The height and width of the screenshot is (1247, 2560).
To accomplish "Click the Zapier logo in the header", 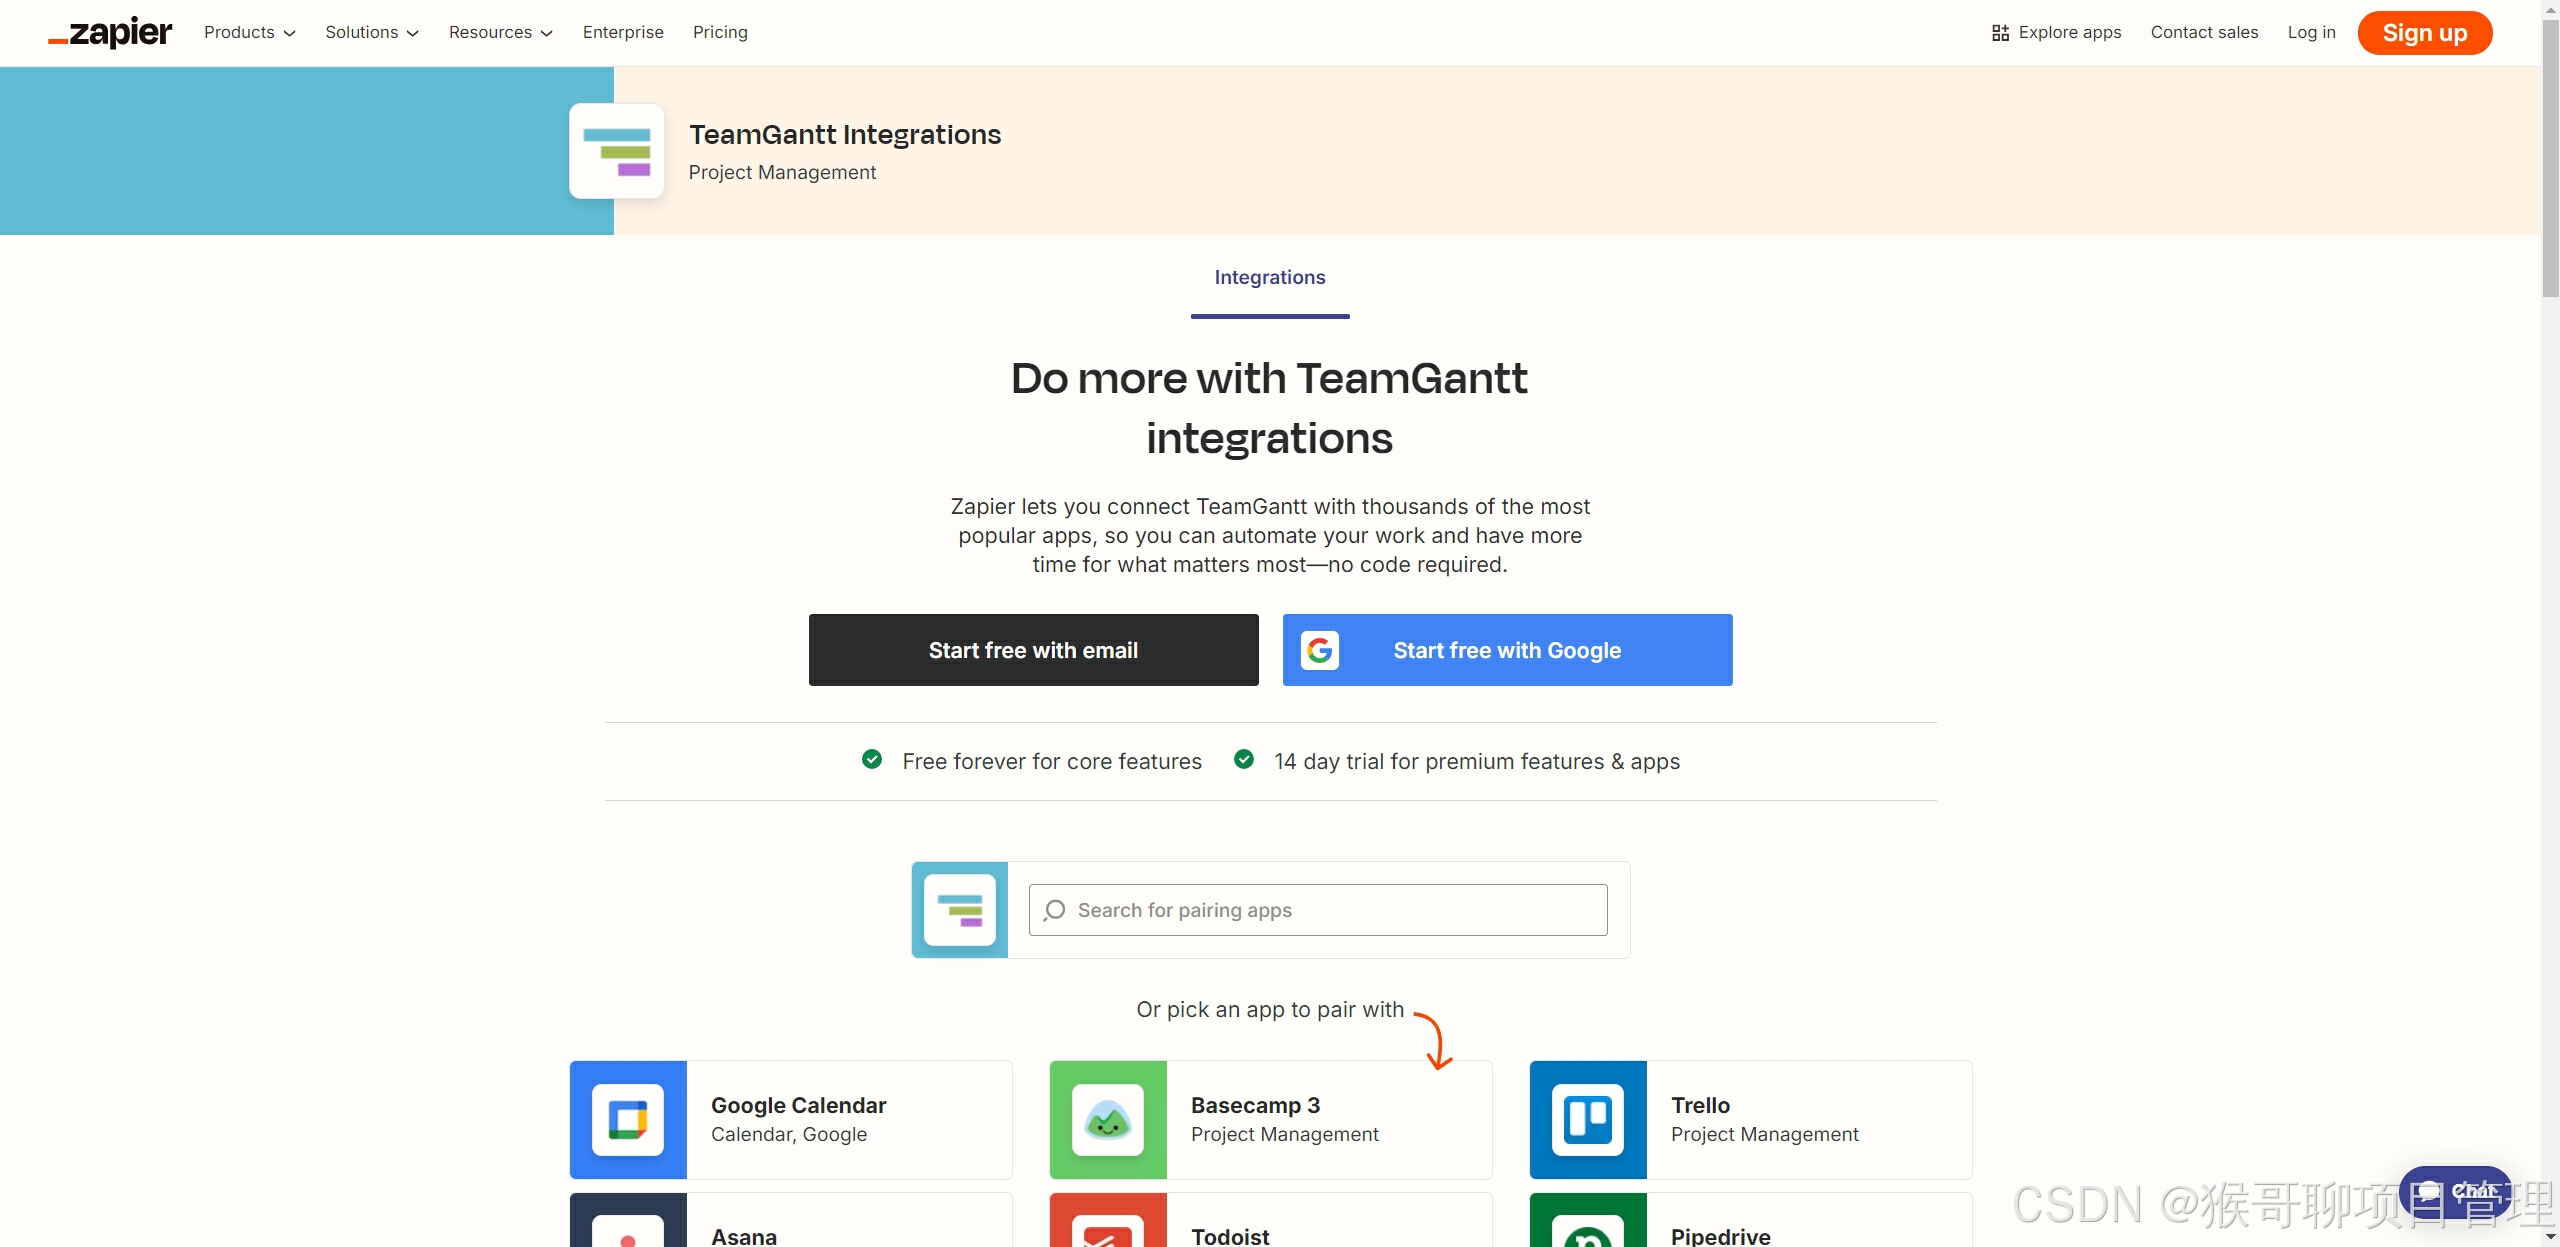I will pyautogui.click(x=110, y=33).
